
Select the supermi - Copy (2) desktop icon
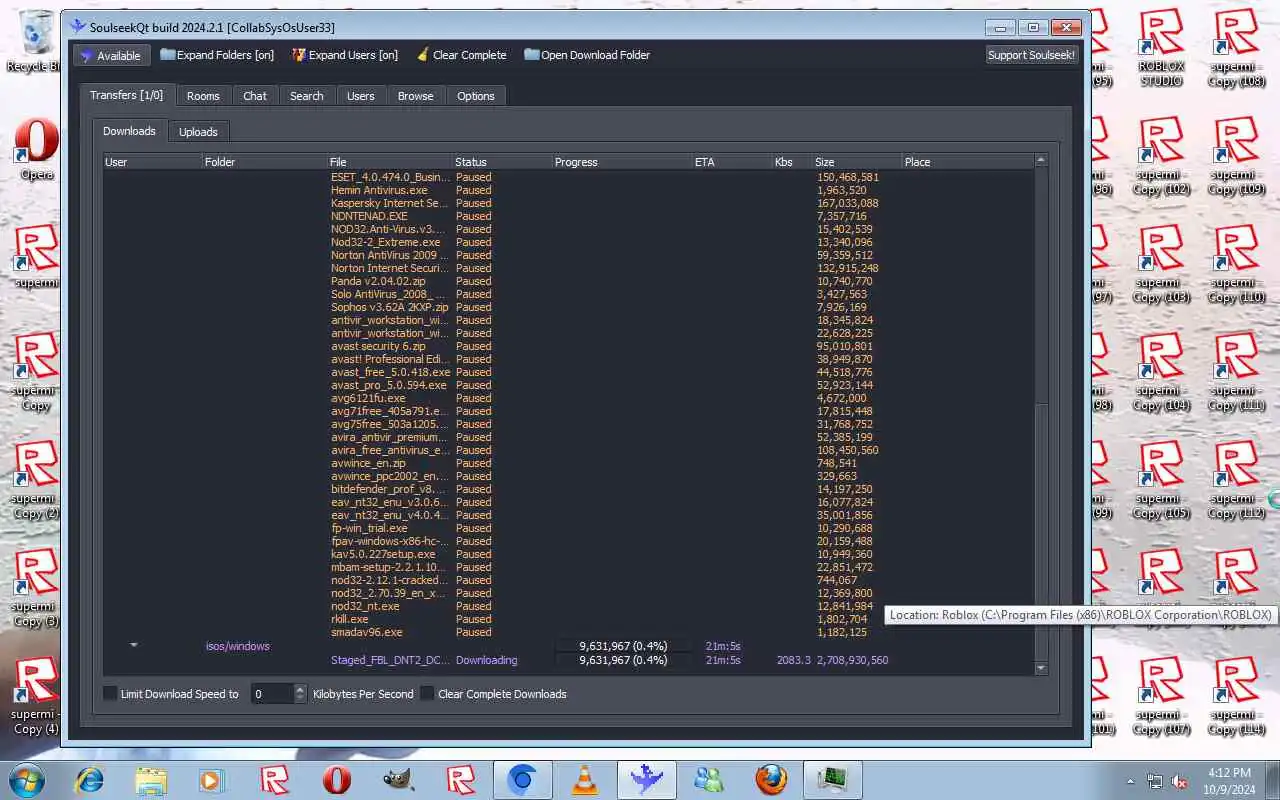36,479
